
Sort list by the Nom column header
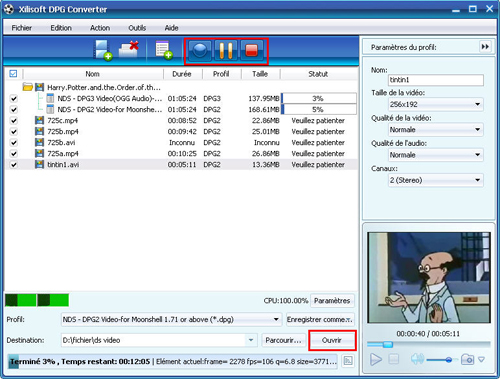point(93,74)
